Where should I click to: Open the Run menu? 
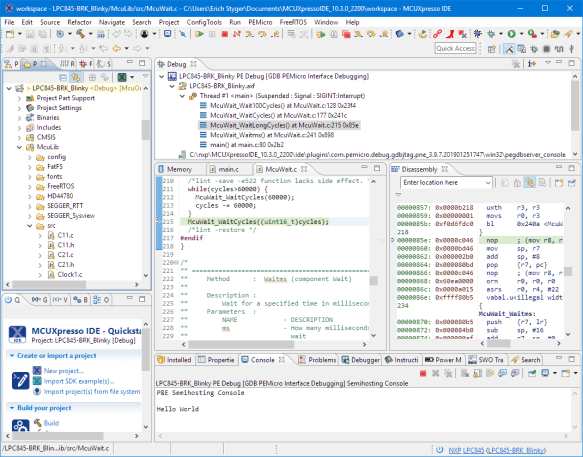(x=235, y=22)
